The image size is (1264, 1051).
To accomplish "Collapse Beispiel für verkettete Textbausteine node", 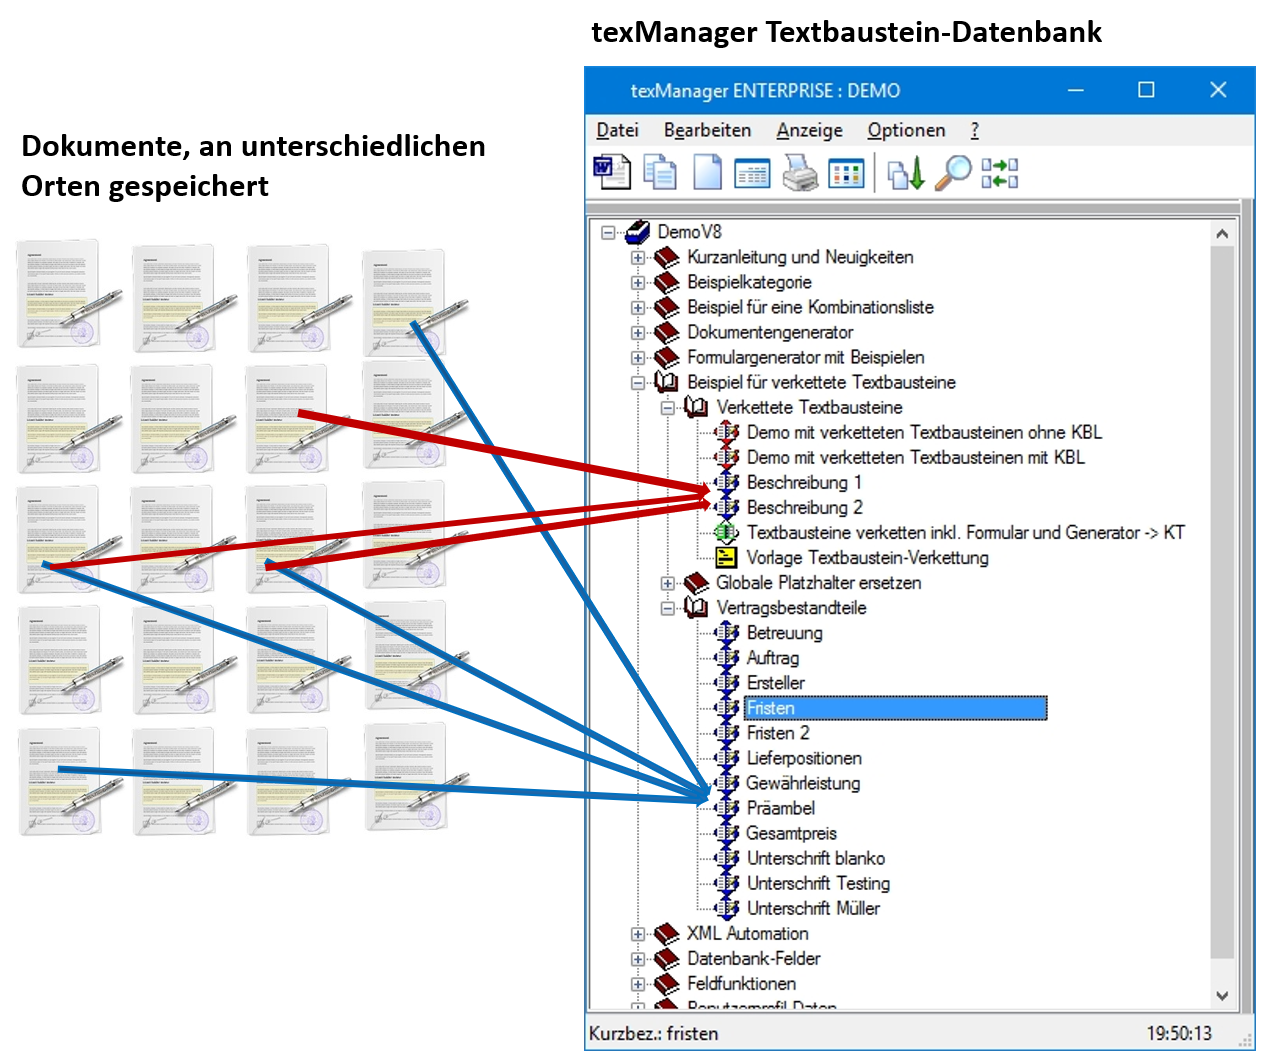I will coord(638,382).
